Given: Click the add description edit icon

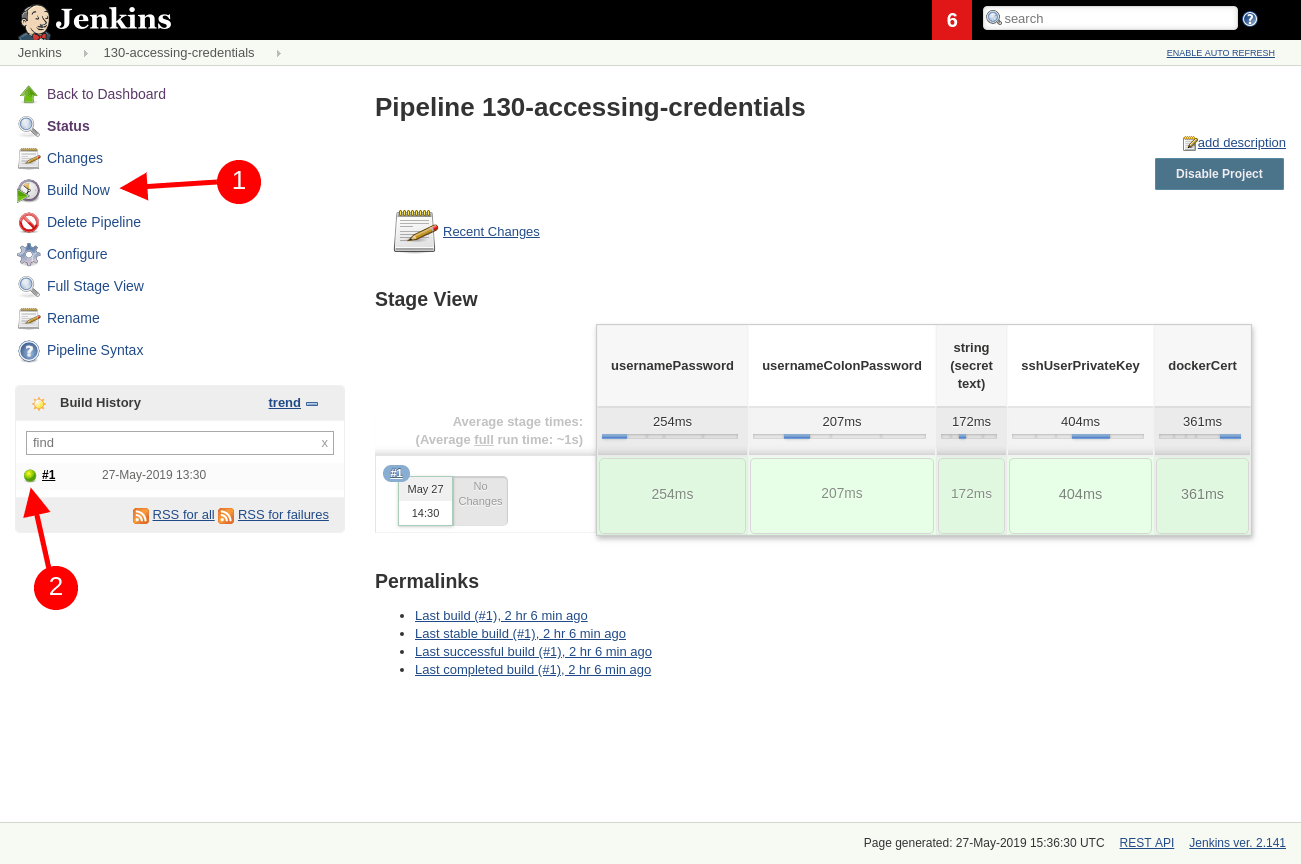Looking at the screenshot, I should (1190, 143).
